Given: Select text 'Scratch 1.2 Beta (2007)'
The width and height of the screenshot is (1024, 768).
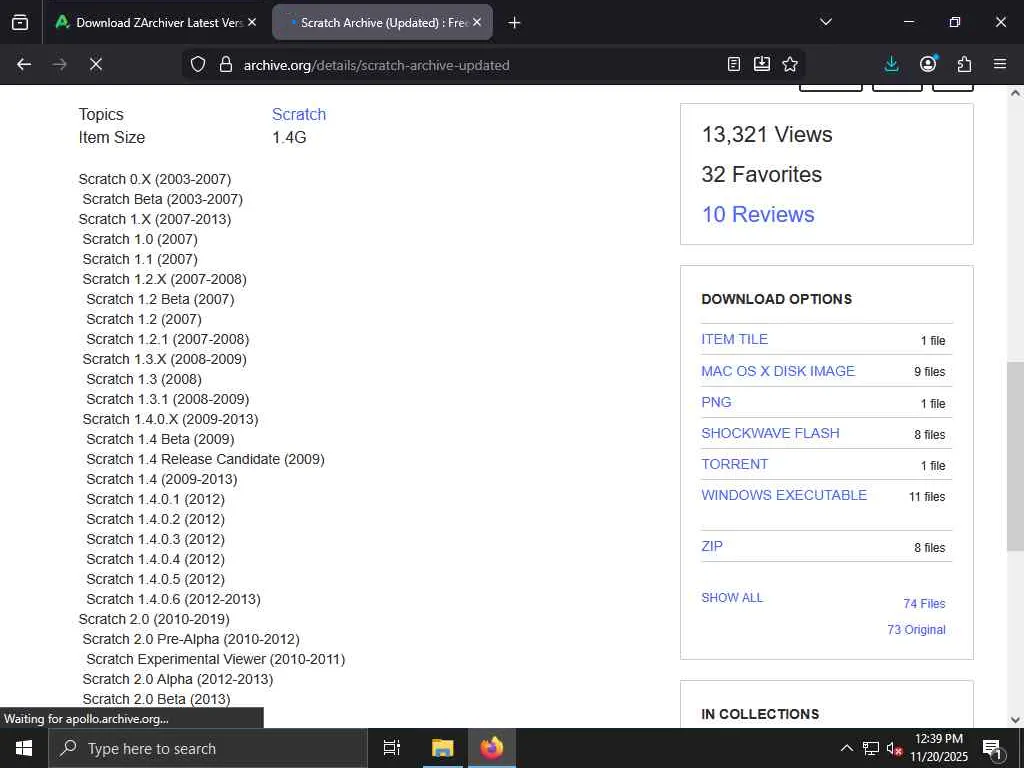Looking at the screenshot, I should pyautogui.click(x=160, y=299).
